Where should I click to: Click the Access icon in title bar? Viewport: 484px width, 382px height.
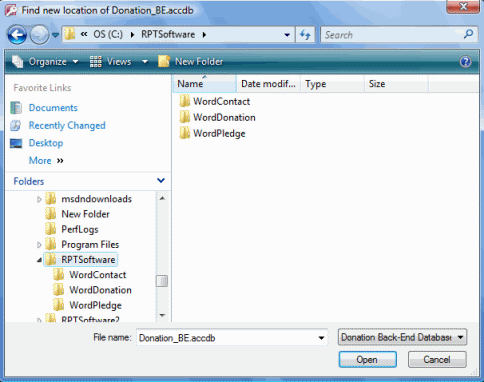click(10, 10)
